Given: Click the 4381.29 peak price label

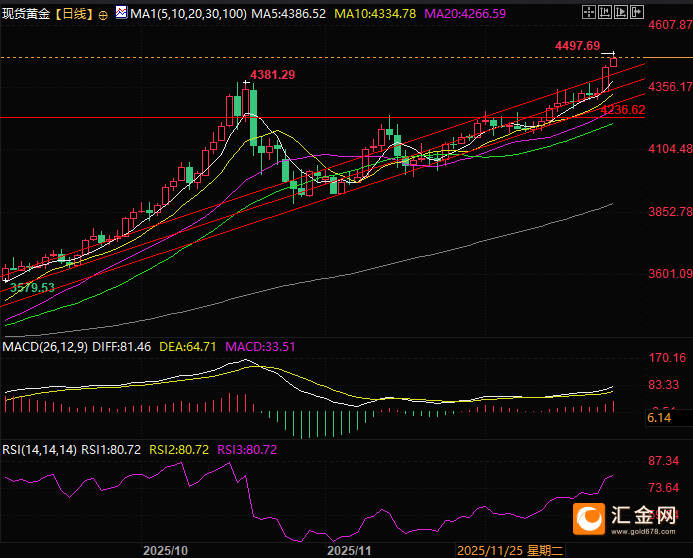Looking at the screenshot, I should coord(273,75).
